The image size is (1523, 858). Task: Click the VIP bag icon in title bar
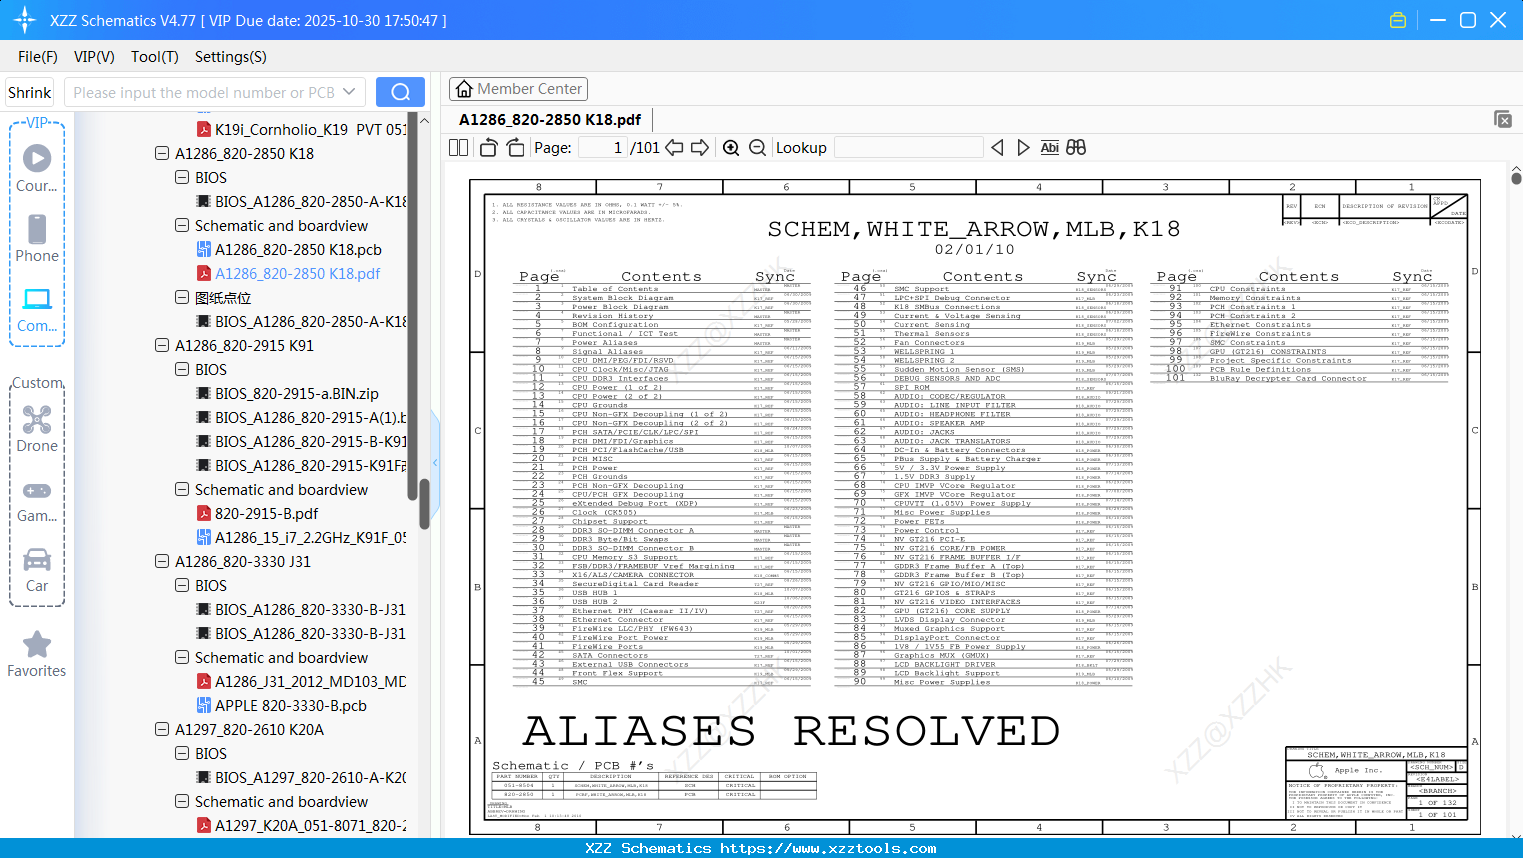tap(1398, 20)
